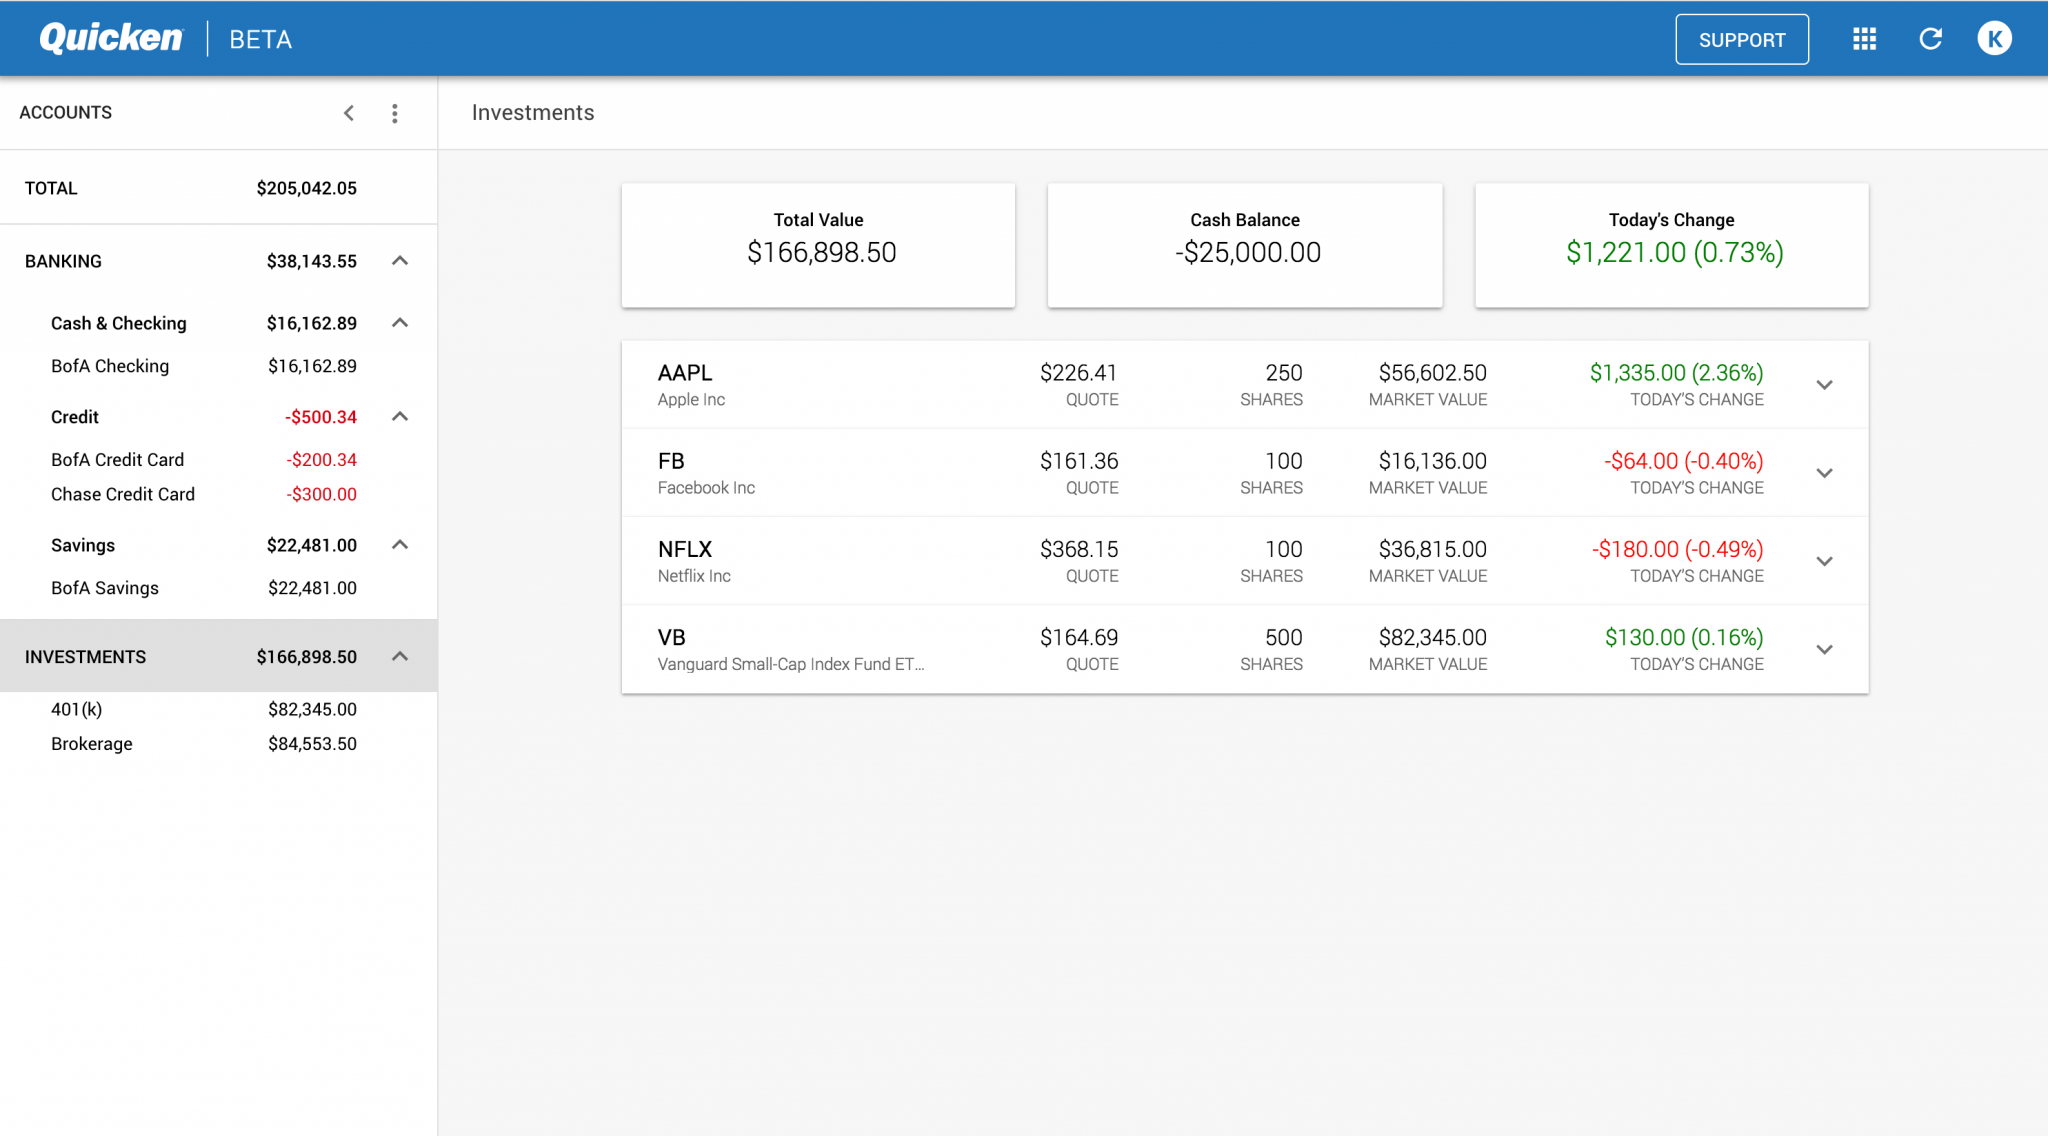Click the Today's Change summary card

[1671, 244]
